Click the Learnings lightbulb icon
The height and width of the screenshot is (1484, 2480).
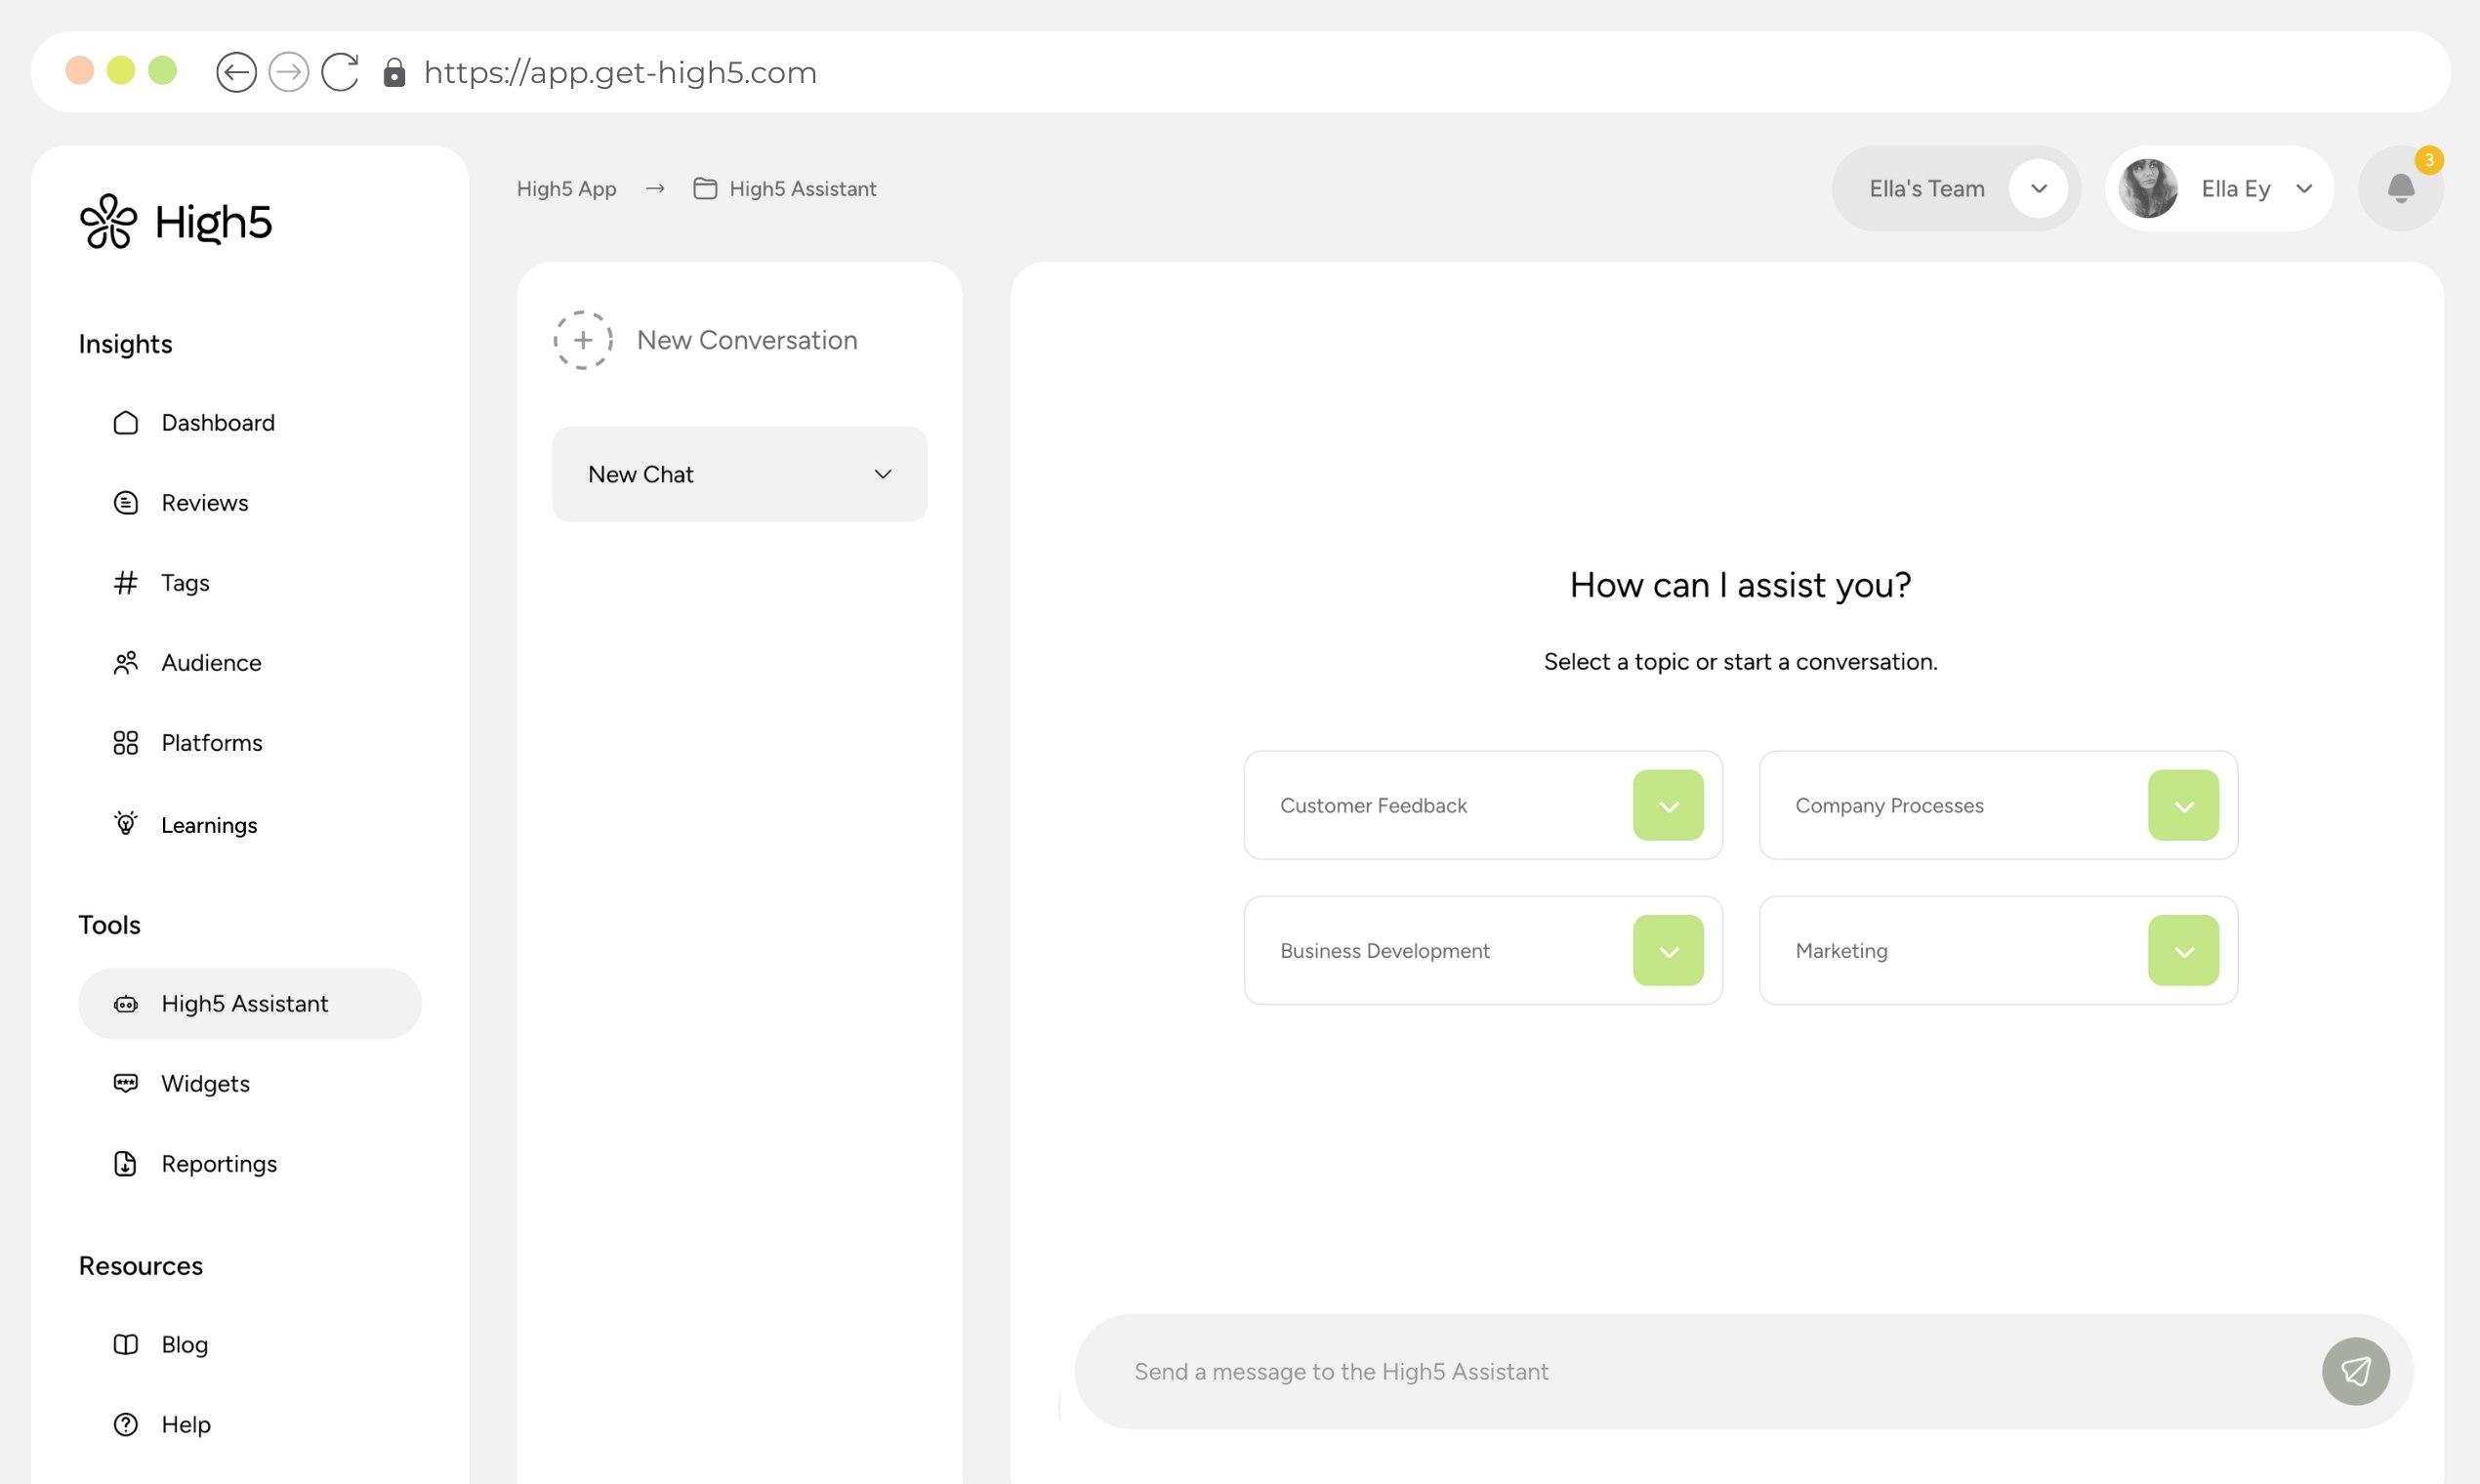pos(125,824)
